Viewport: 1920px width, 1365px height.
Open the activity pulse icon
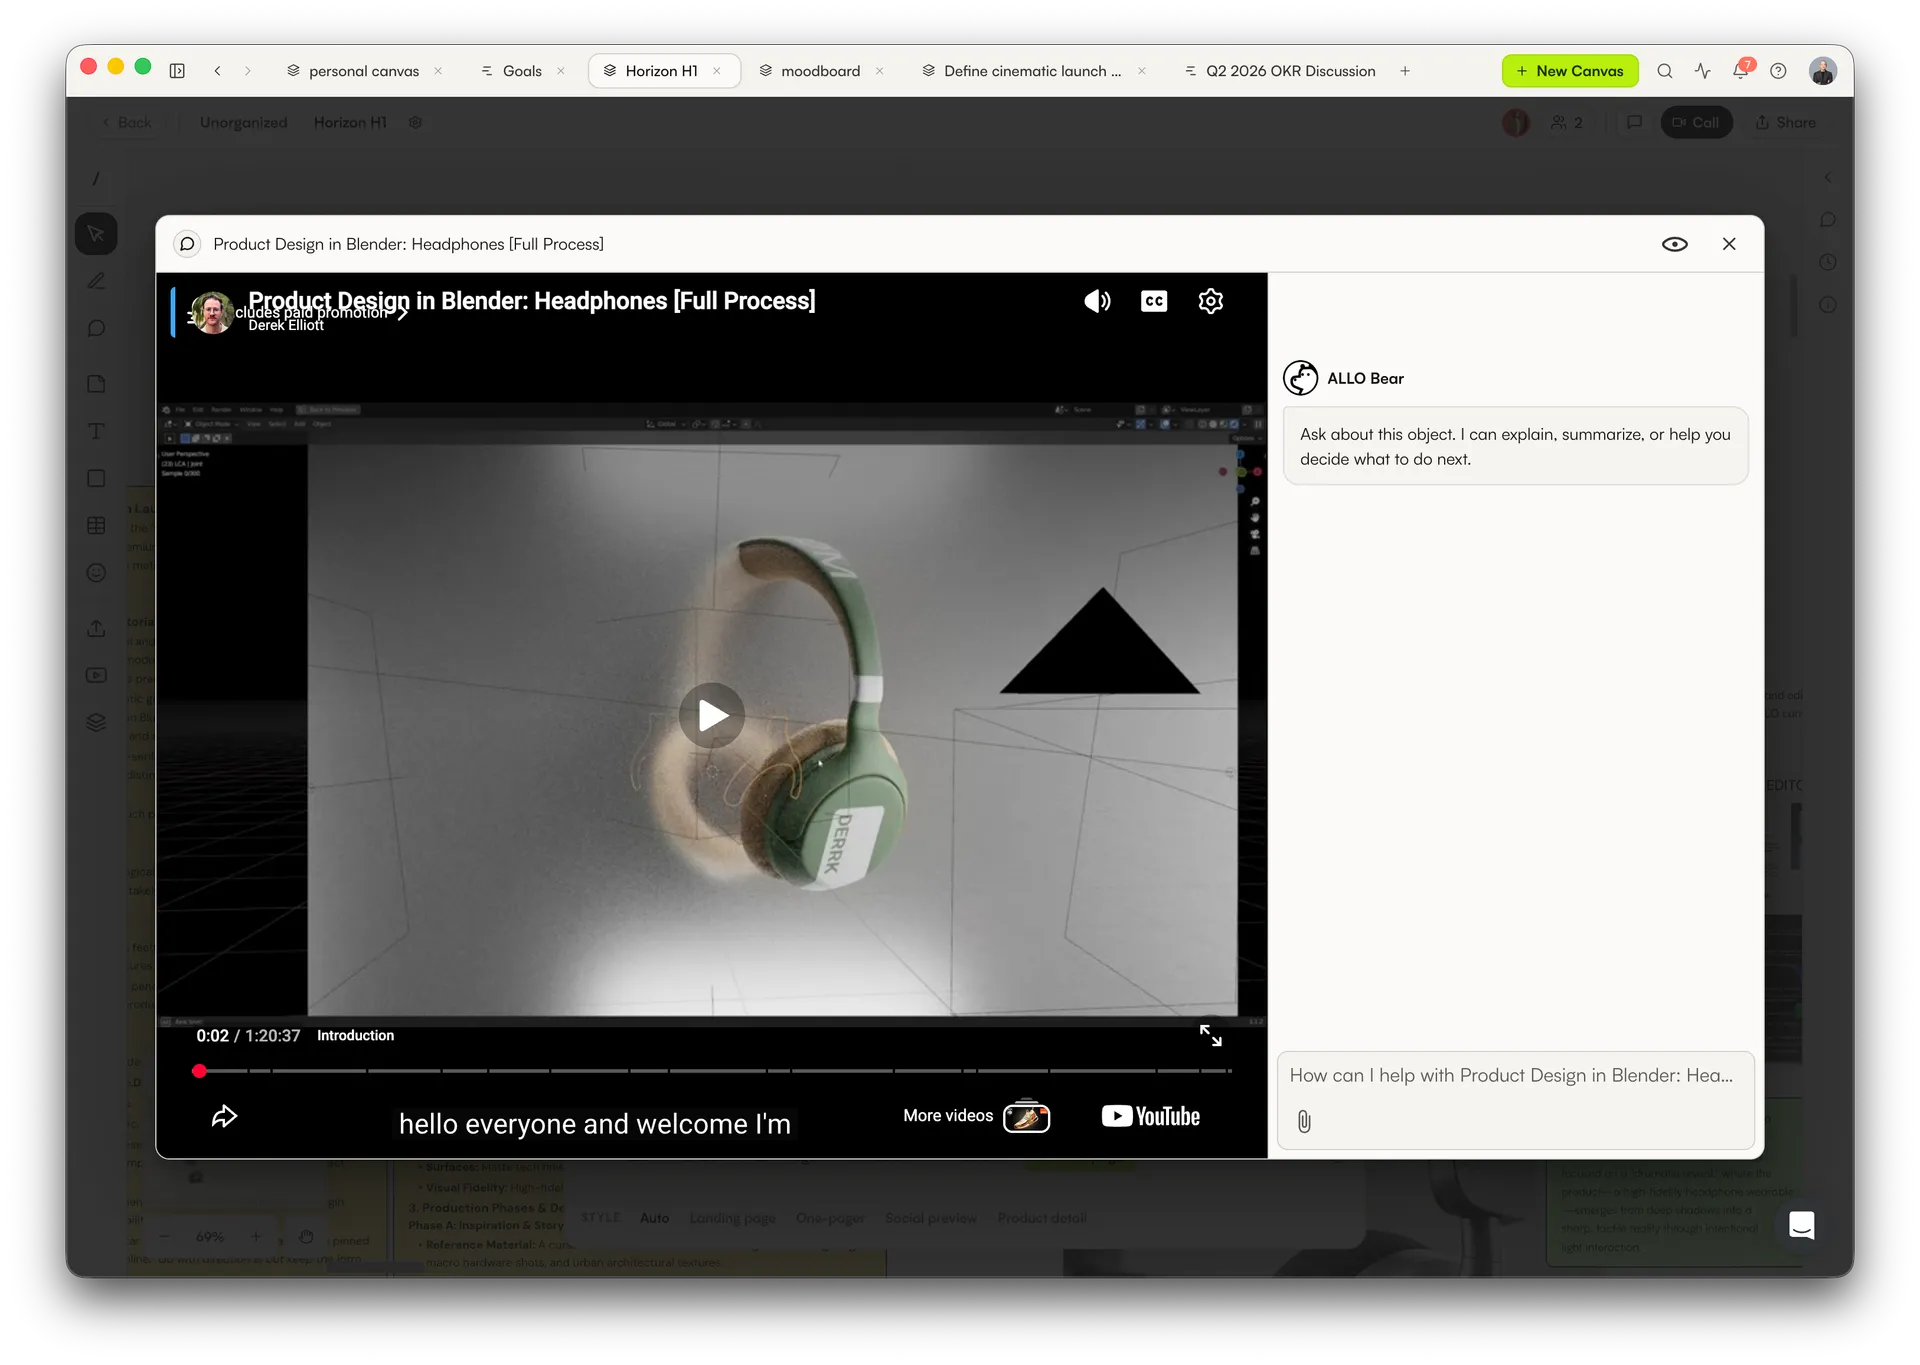tap(1703, 71)
